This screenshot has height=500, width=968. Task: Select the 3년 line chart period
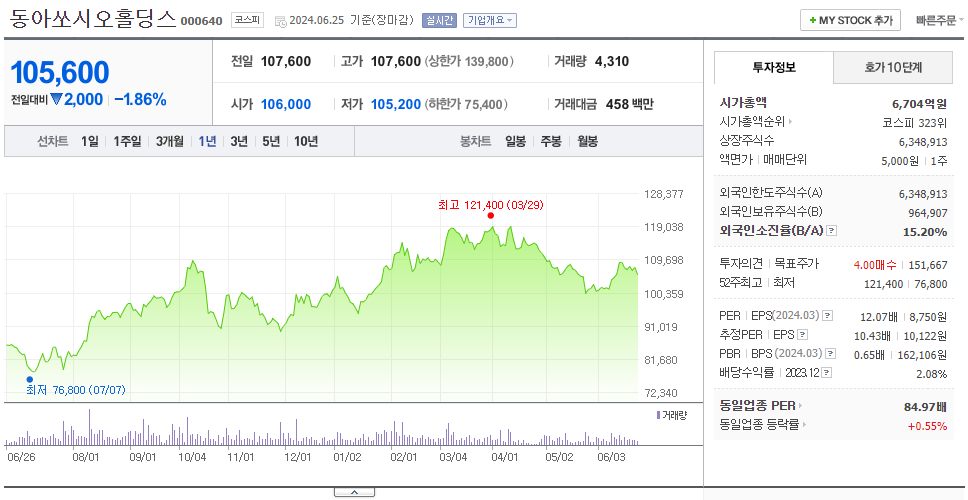click(x=239, y=141)
